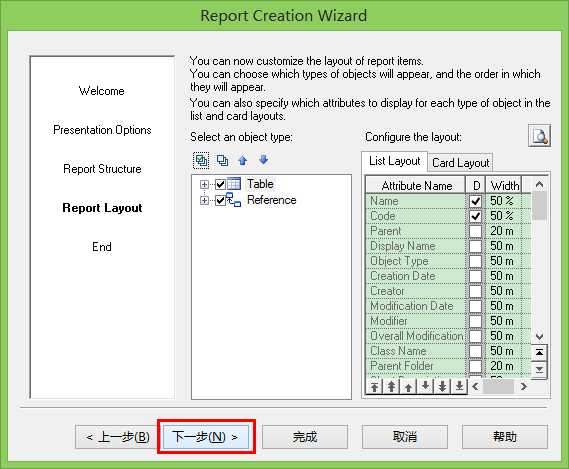Image resolution: width=569 pixels, height=469 pixels.
Task: Go to the End wizard step
Action: (102, 247)
